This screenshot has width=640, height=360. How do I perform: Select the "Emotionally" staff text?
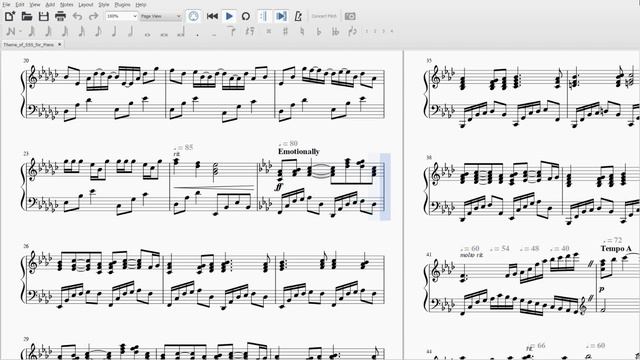298,151
